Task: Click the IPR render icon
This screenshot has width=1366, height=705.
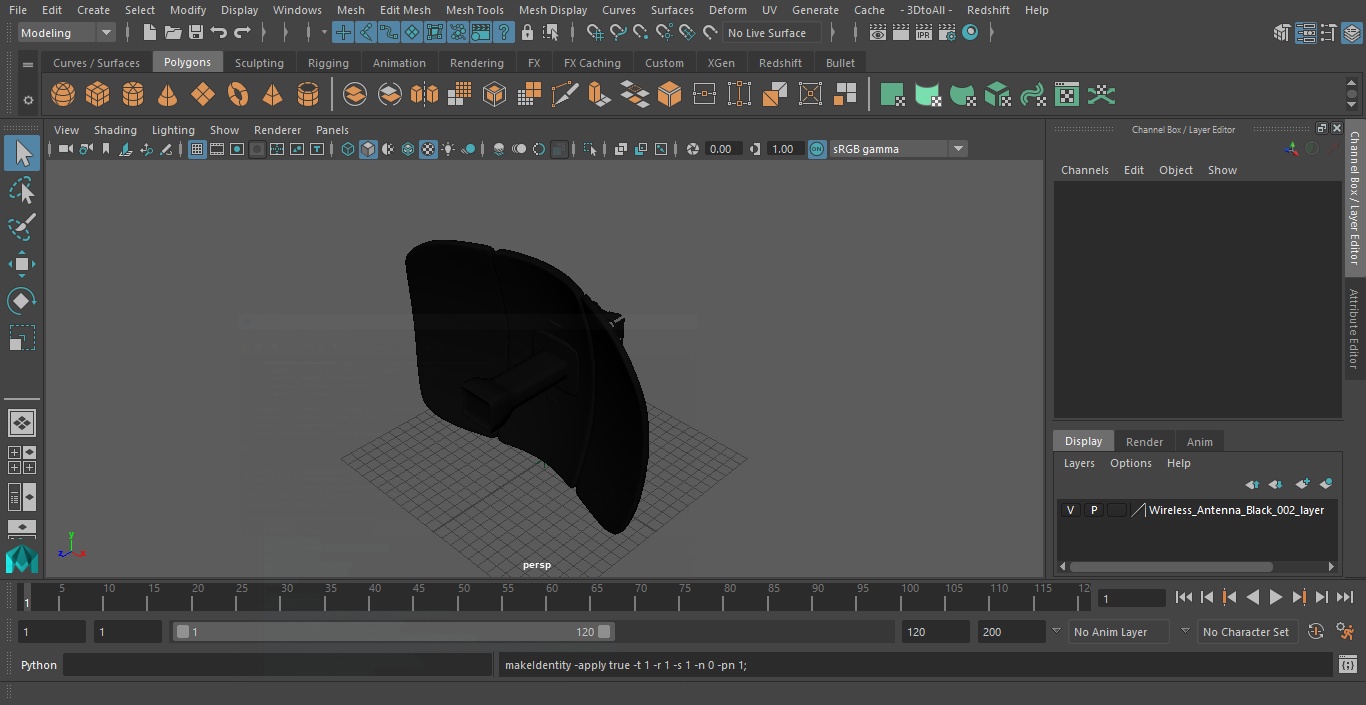Action: coord(923,33)
